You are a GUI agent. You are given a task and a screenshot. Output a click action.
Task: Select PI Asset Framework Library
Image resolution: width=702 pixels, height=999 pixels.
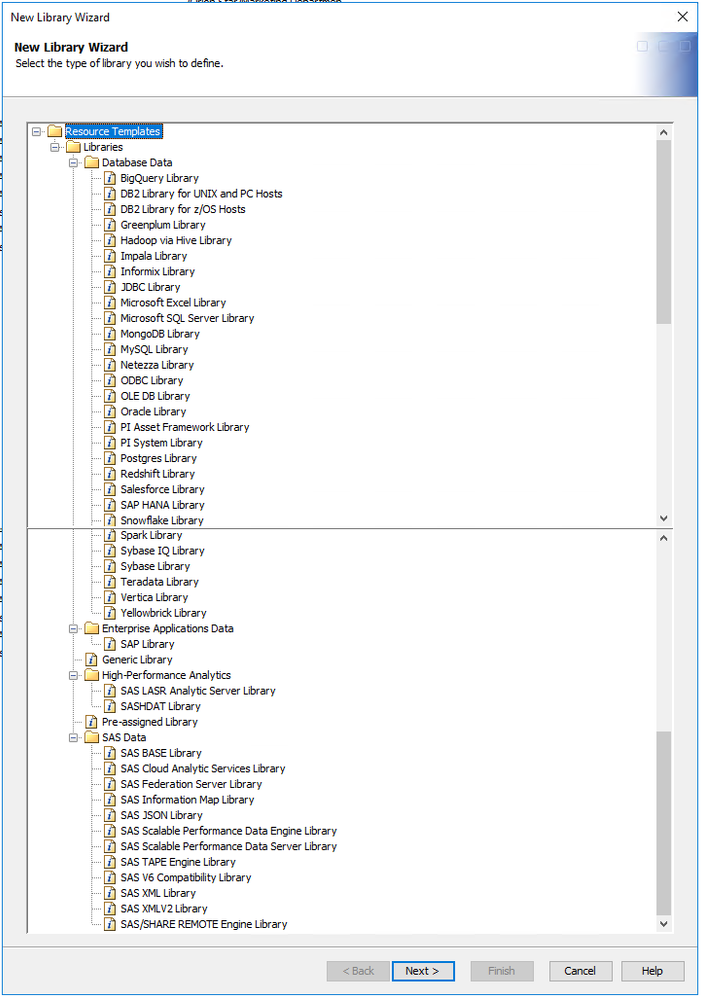point(185,427)
